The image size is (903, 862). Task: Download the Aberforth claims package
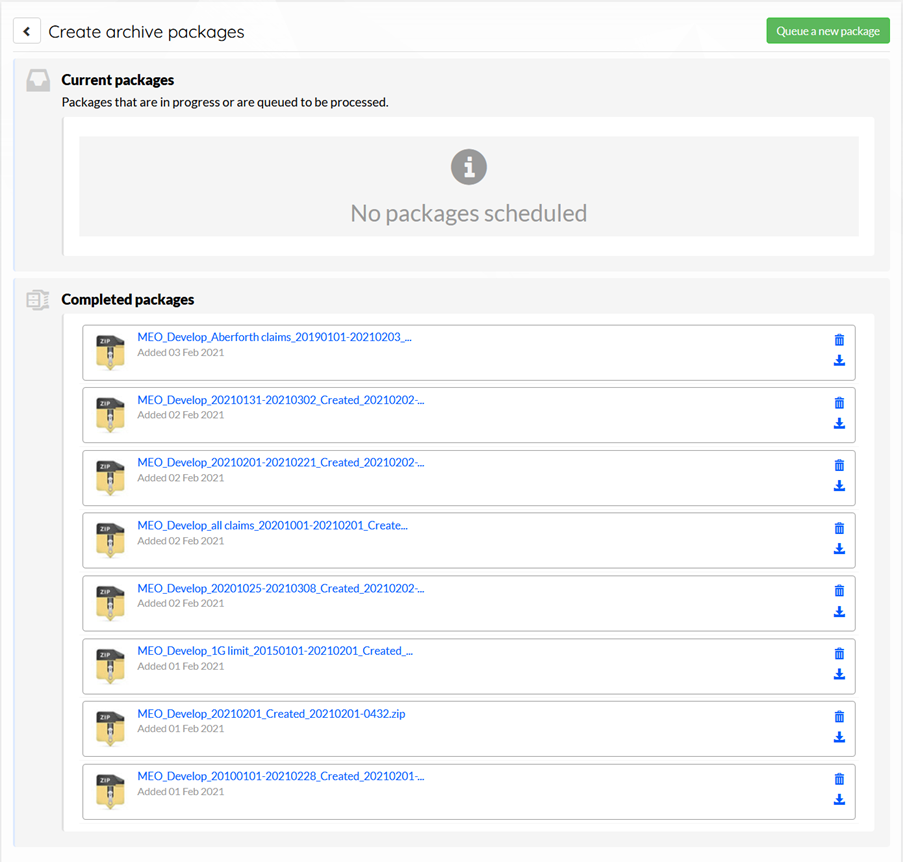pos(839,360)
